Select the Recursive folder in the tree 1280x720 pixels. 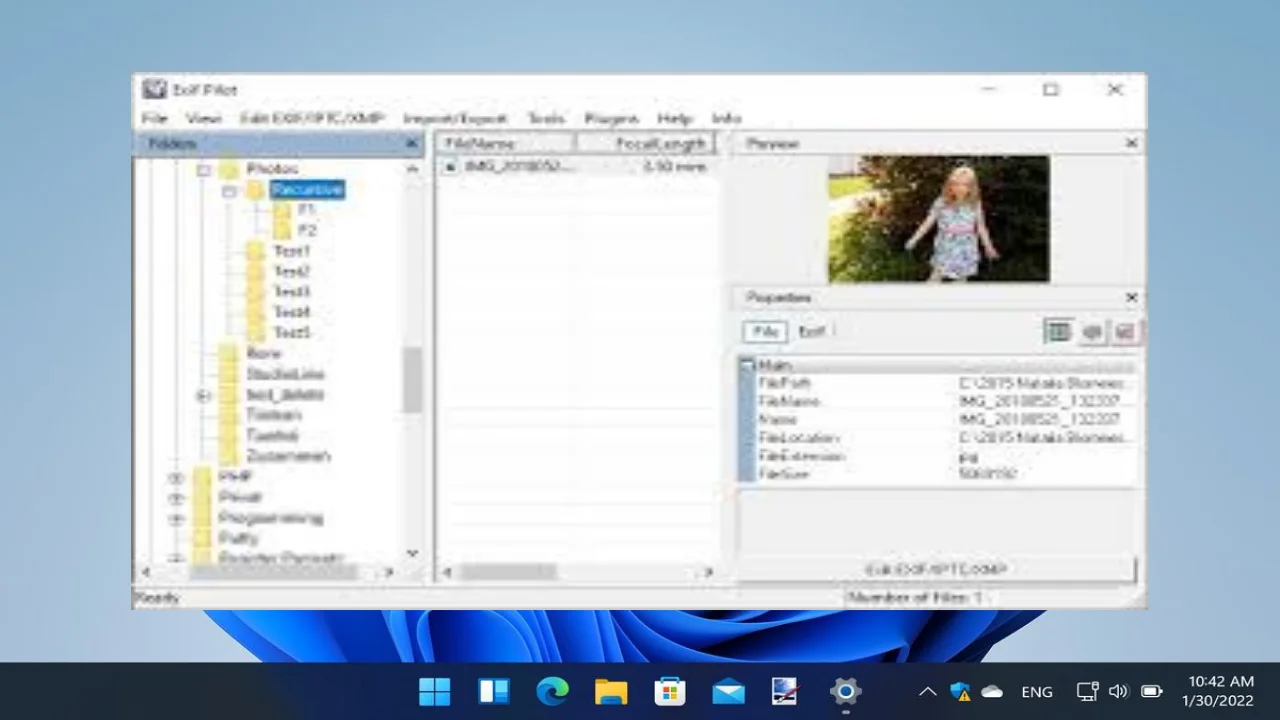(307, 190)
